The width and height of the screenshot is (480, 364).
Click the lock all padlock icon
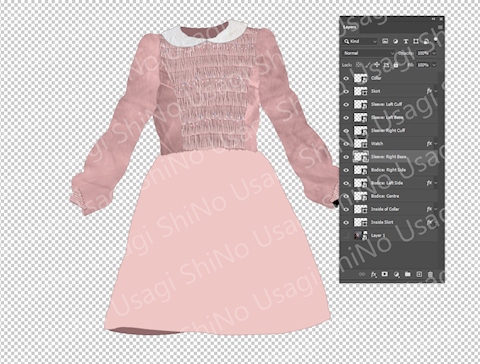pos(396,65)
